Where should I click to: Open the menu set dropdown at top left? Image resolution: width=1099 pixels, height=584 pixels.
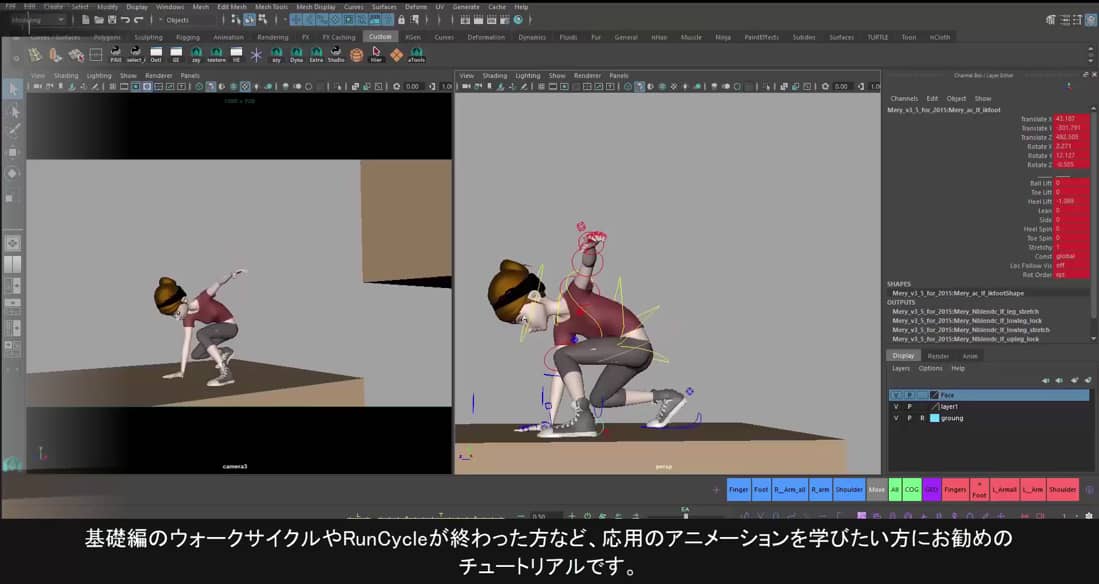pyautogui.click(x=39, y=20)
